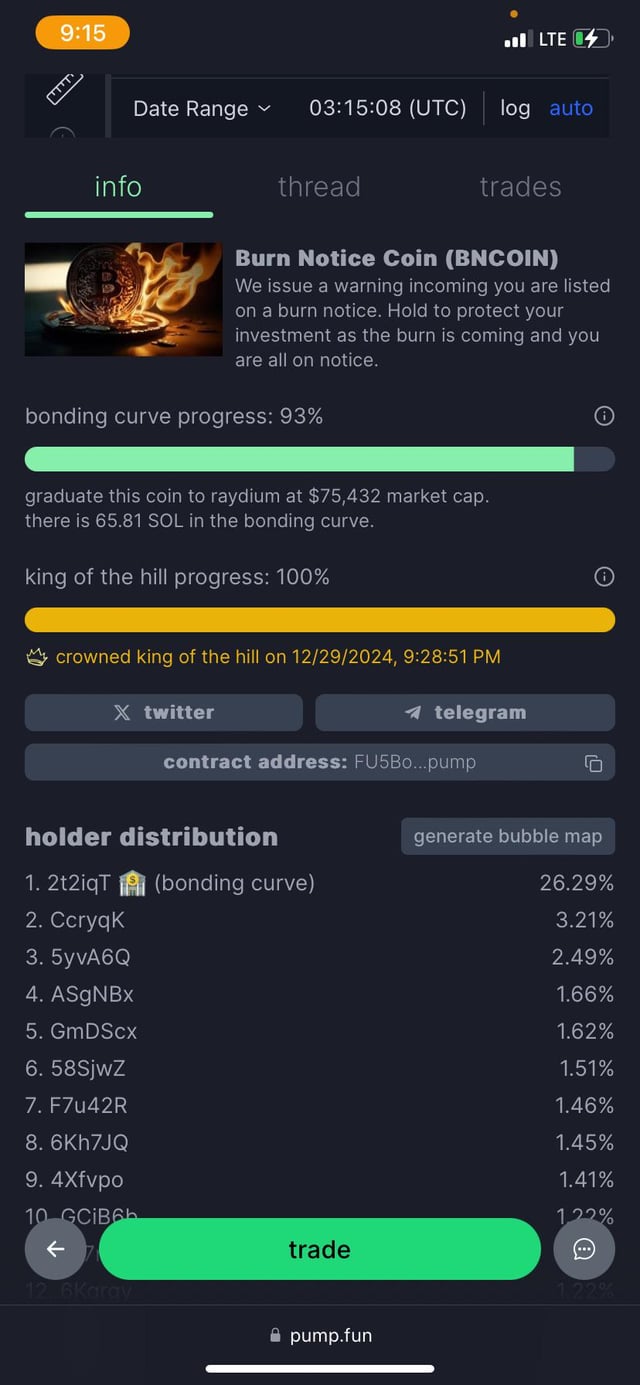Open the chat bubble button
640x1385 pixels.
click(584, 1249)
